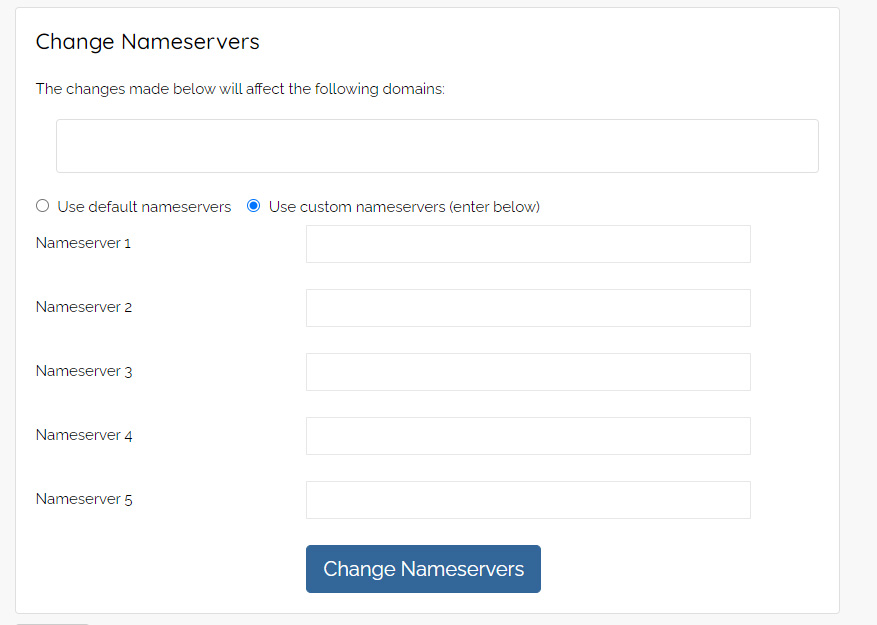Screen dimensions: 877x625
Task: Click the "Nameserver 3" field label
Action: point(84,371)
